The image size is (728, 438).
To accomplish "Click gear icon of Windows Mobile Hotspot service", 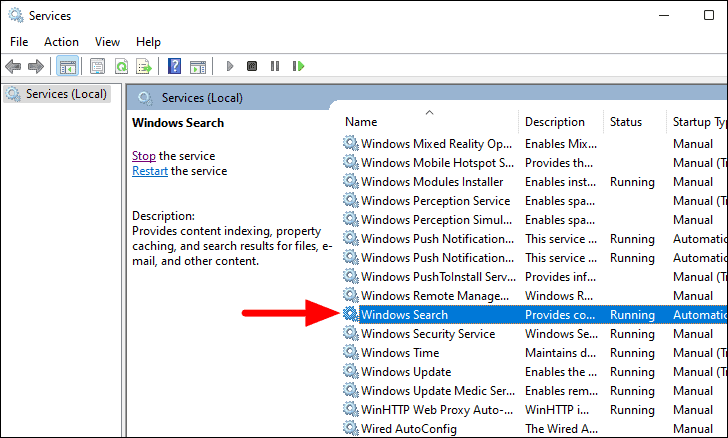I will point(351,162).
